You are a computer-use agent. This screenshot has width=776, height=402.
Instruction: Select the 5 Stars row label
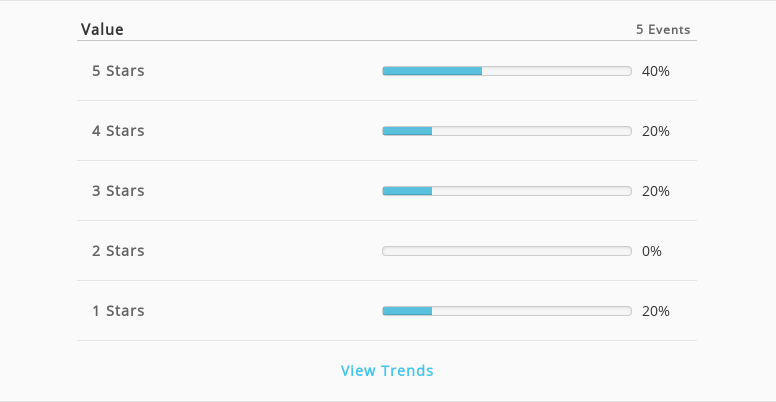point(118,71)
